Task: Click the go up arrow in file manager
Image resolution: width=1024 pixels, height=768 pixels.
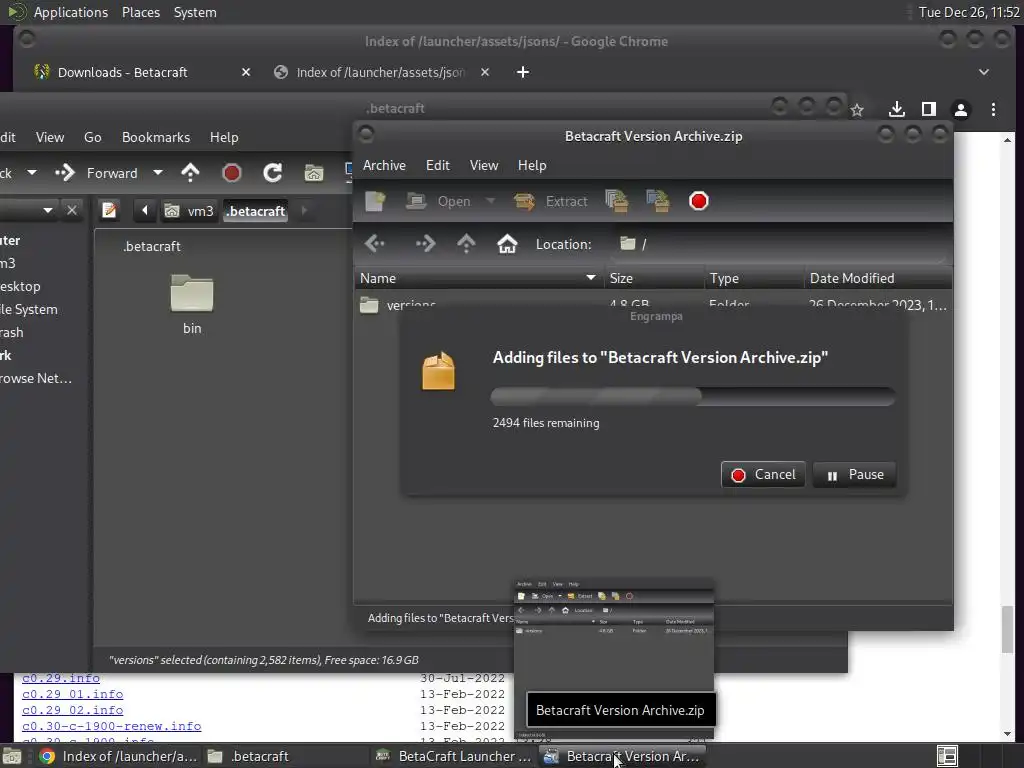Action: click(x=190, y=173)
